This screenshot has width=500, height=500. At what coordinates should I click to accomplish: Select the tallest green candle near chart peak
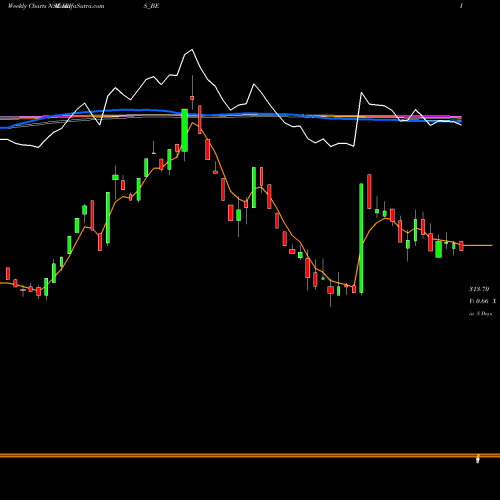184,130
